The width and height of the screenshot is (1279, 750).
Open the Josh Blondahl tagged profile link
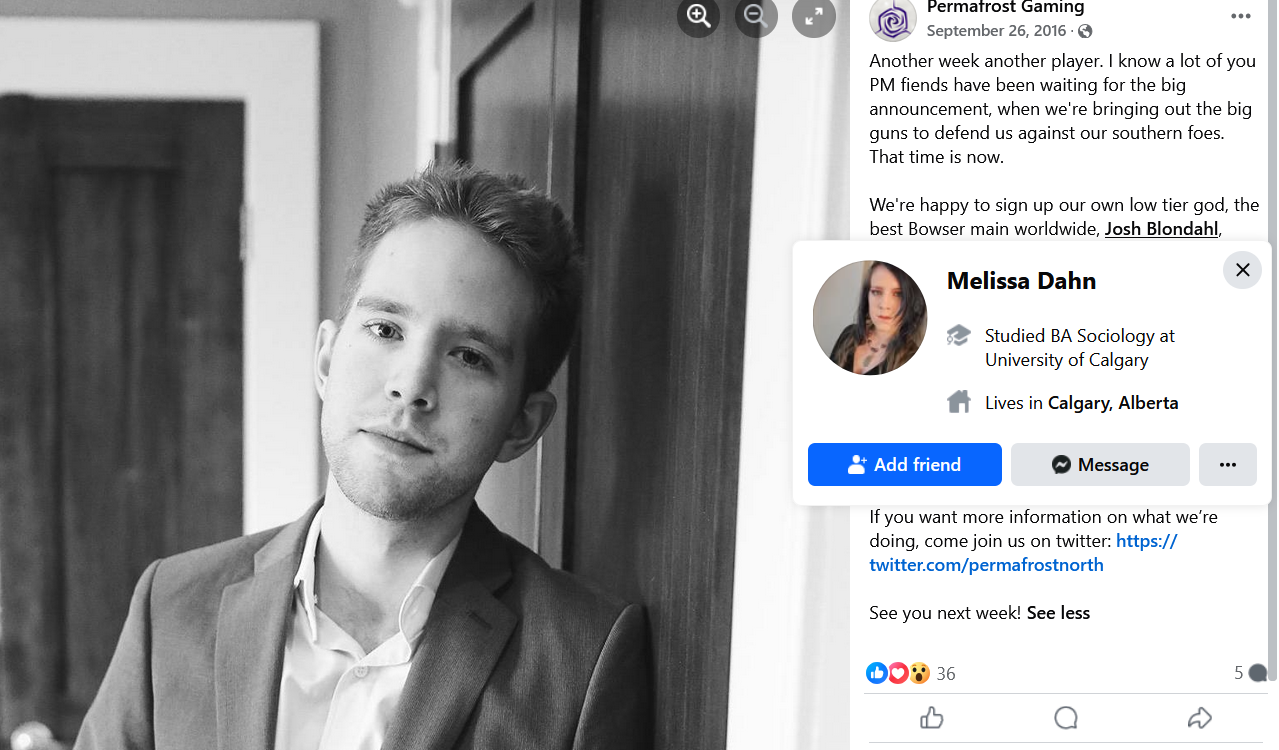click(x=1161, y=229)
